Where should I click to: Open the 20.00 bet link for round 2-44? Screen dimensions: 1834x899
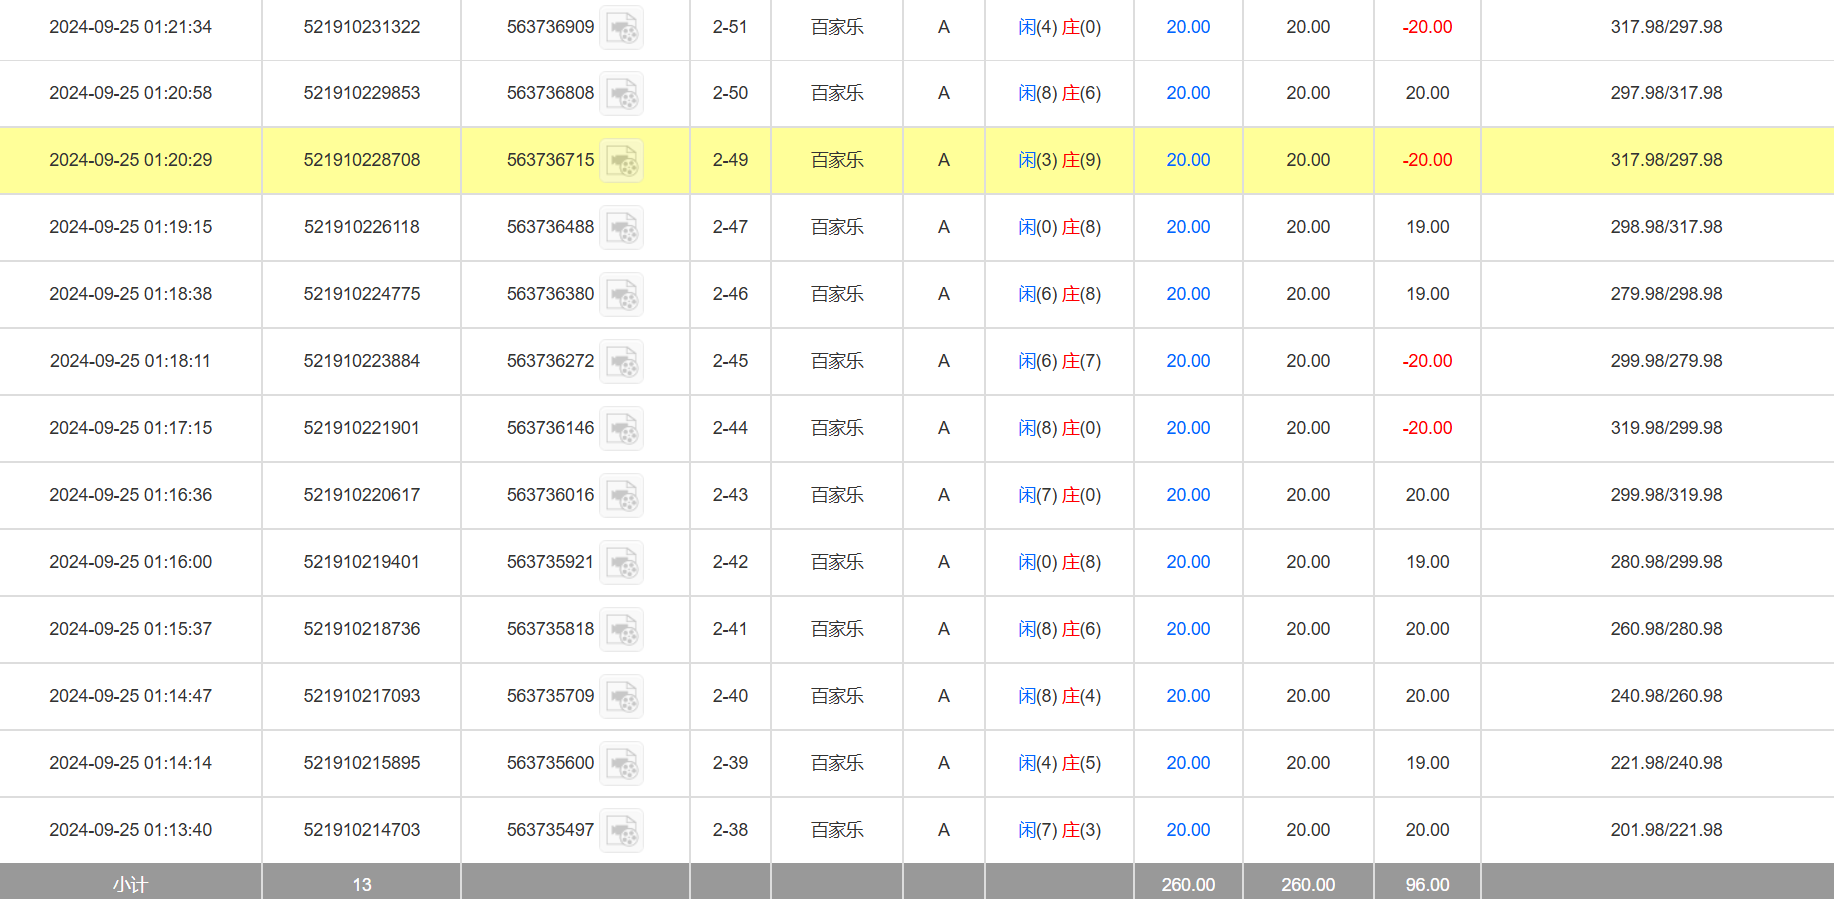click(x=1187, y=428)
